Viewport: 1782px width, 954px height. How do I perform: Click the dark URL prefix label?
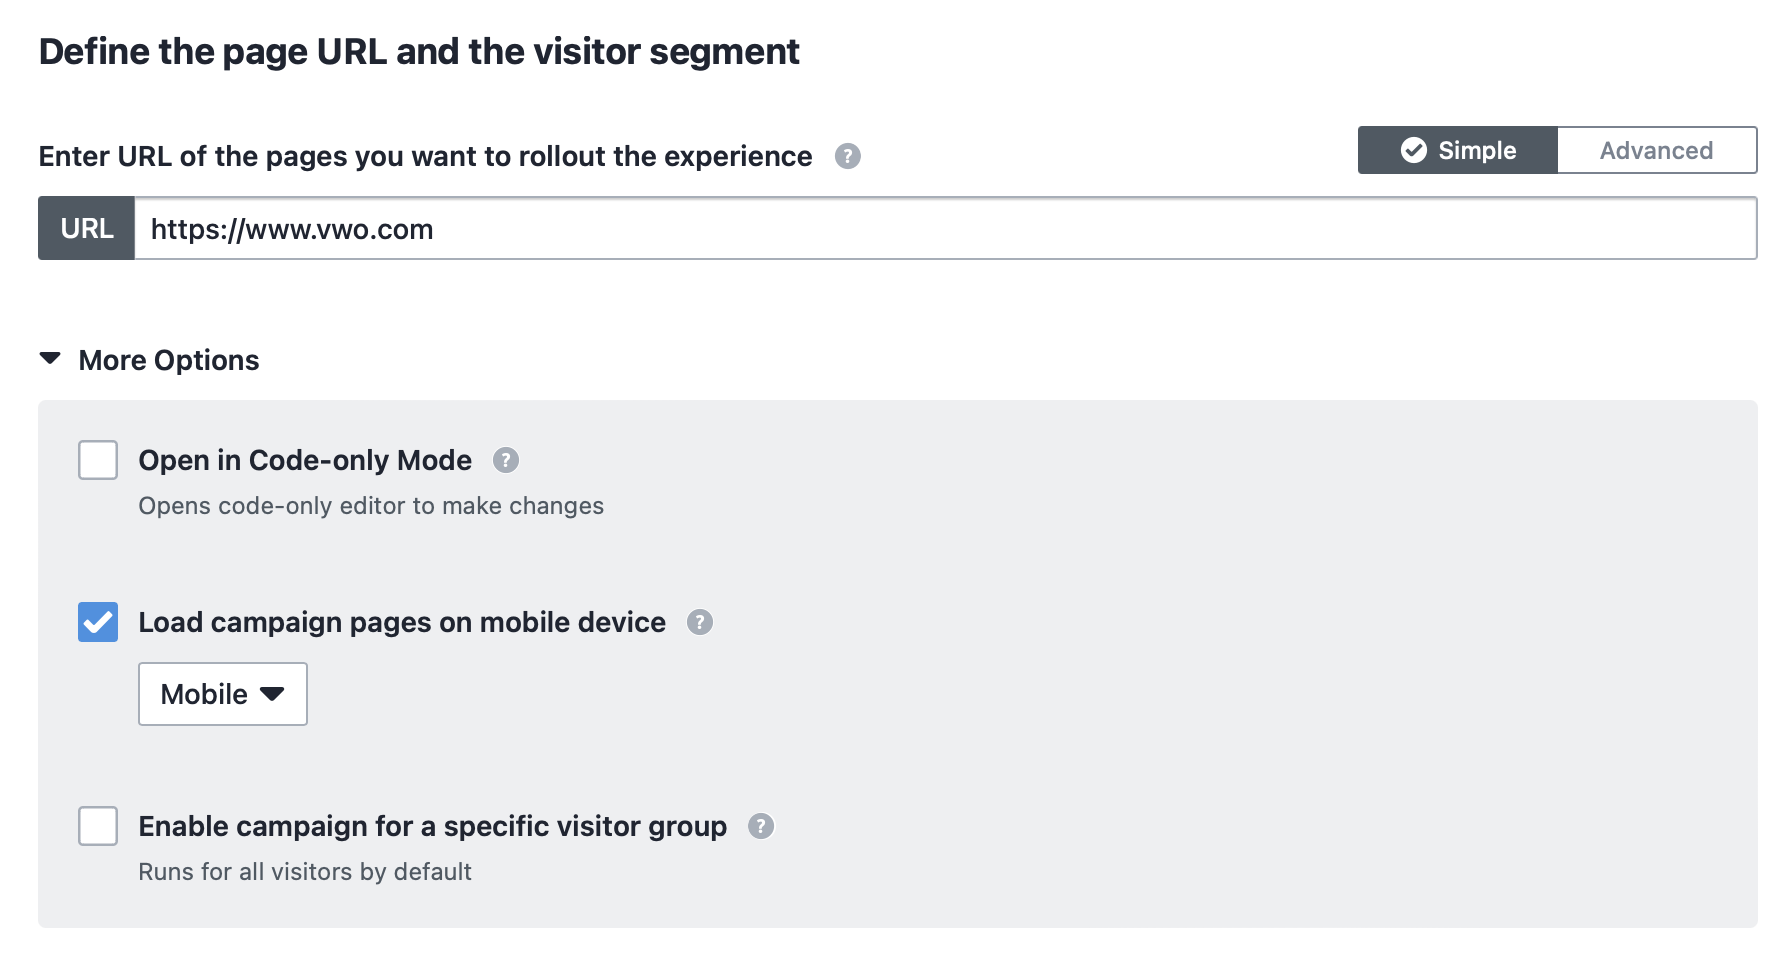(x=87, y=230)
